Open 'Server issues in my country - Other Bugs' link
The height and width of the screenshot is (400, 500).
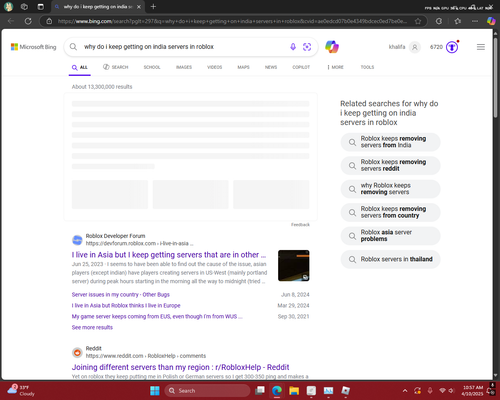point(121,295)
